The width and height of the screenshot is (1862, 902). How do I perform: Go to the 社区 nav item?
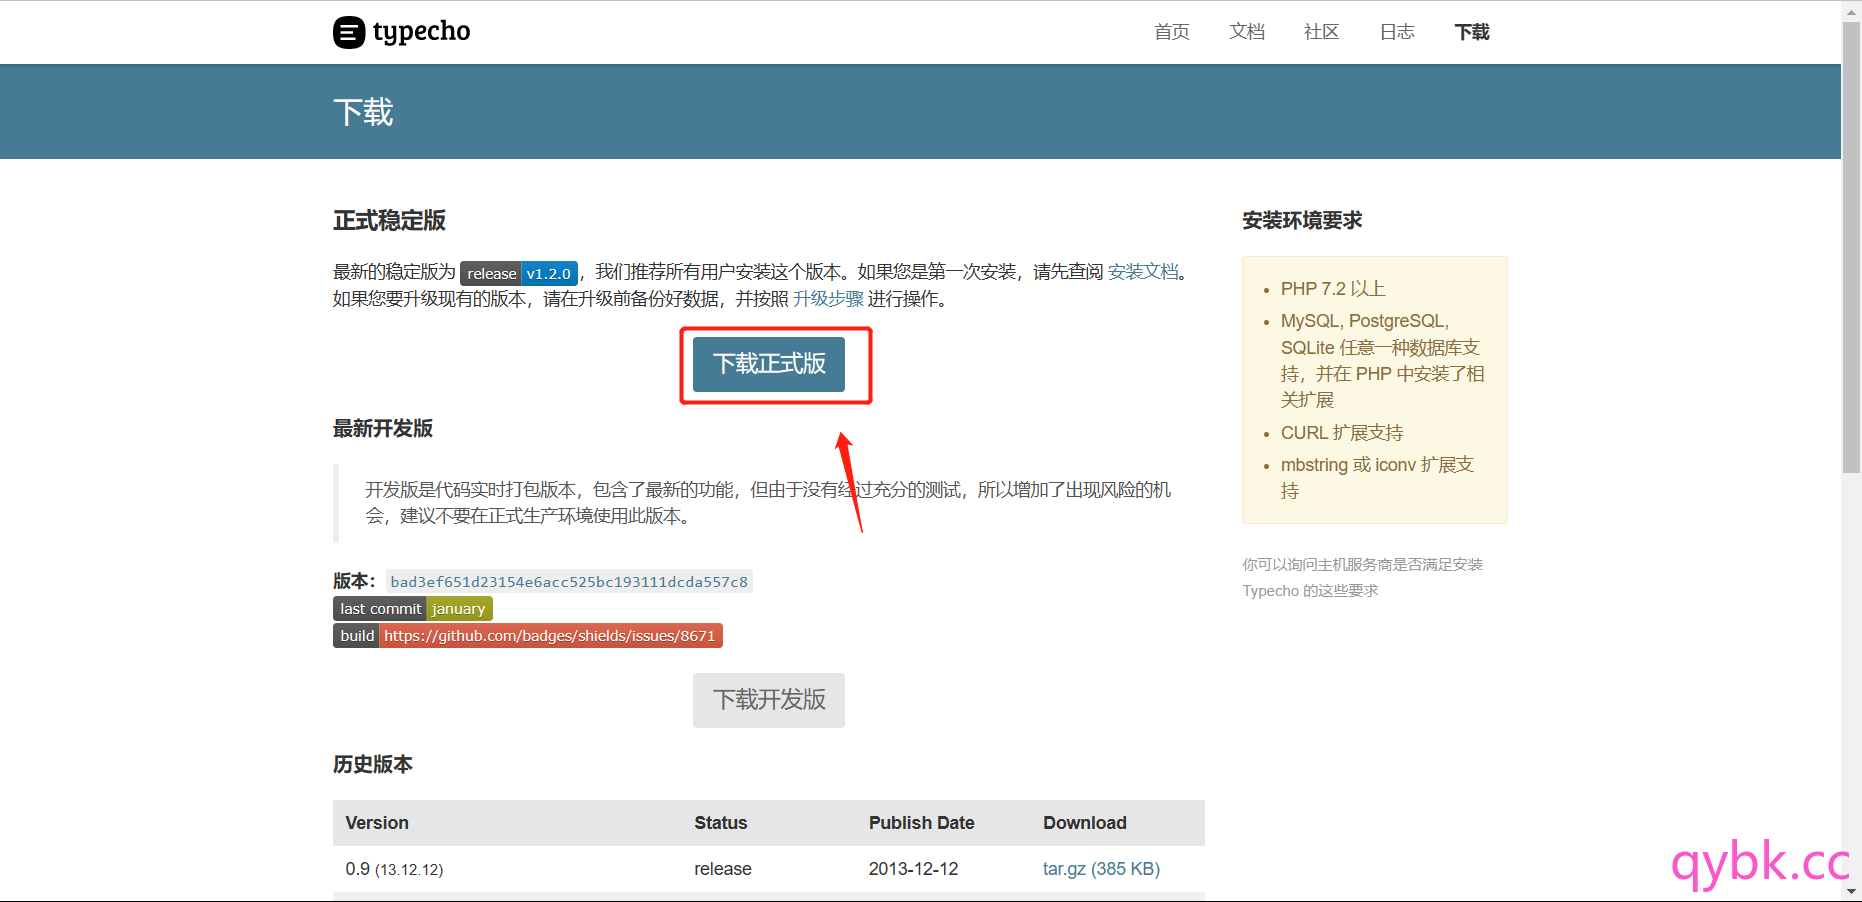tap(1321, 32)
